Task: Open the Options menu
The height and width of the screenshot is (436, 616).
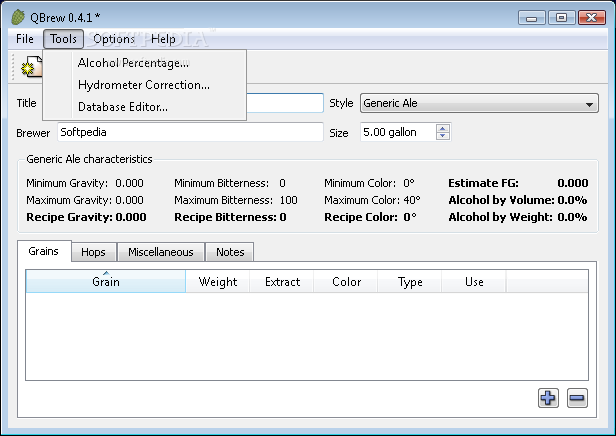Action: tap(114, 39)
